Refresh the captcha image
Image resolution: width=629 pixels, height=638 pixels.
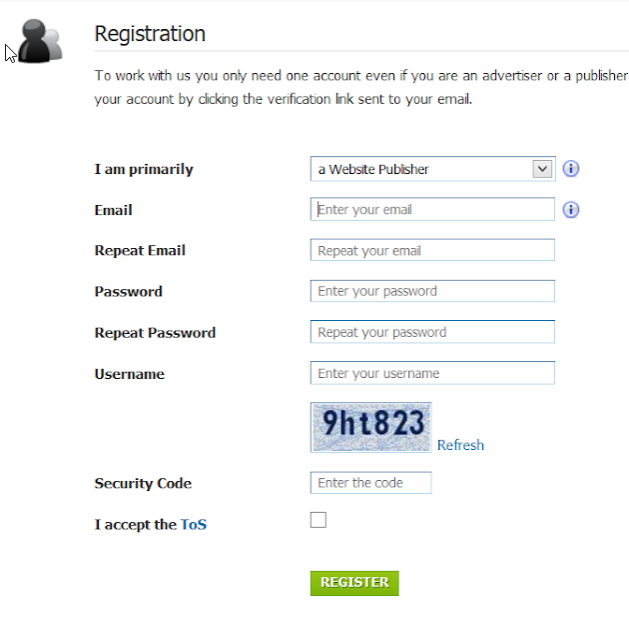click(x=461, y=445)
